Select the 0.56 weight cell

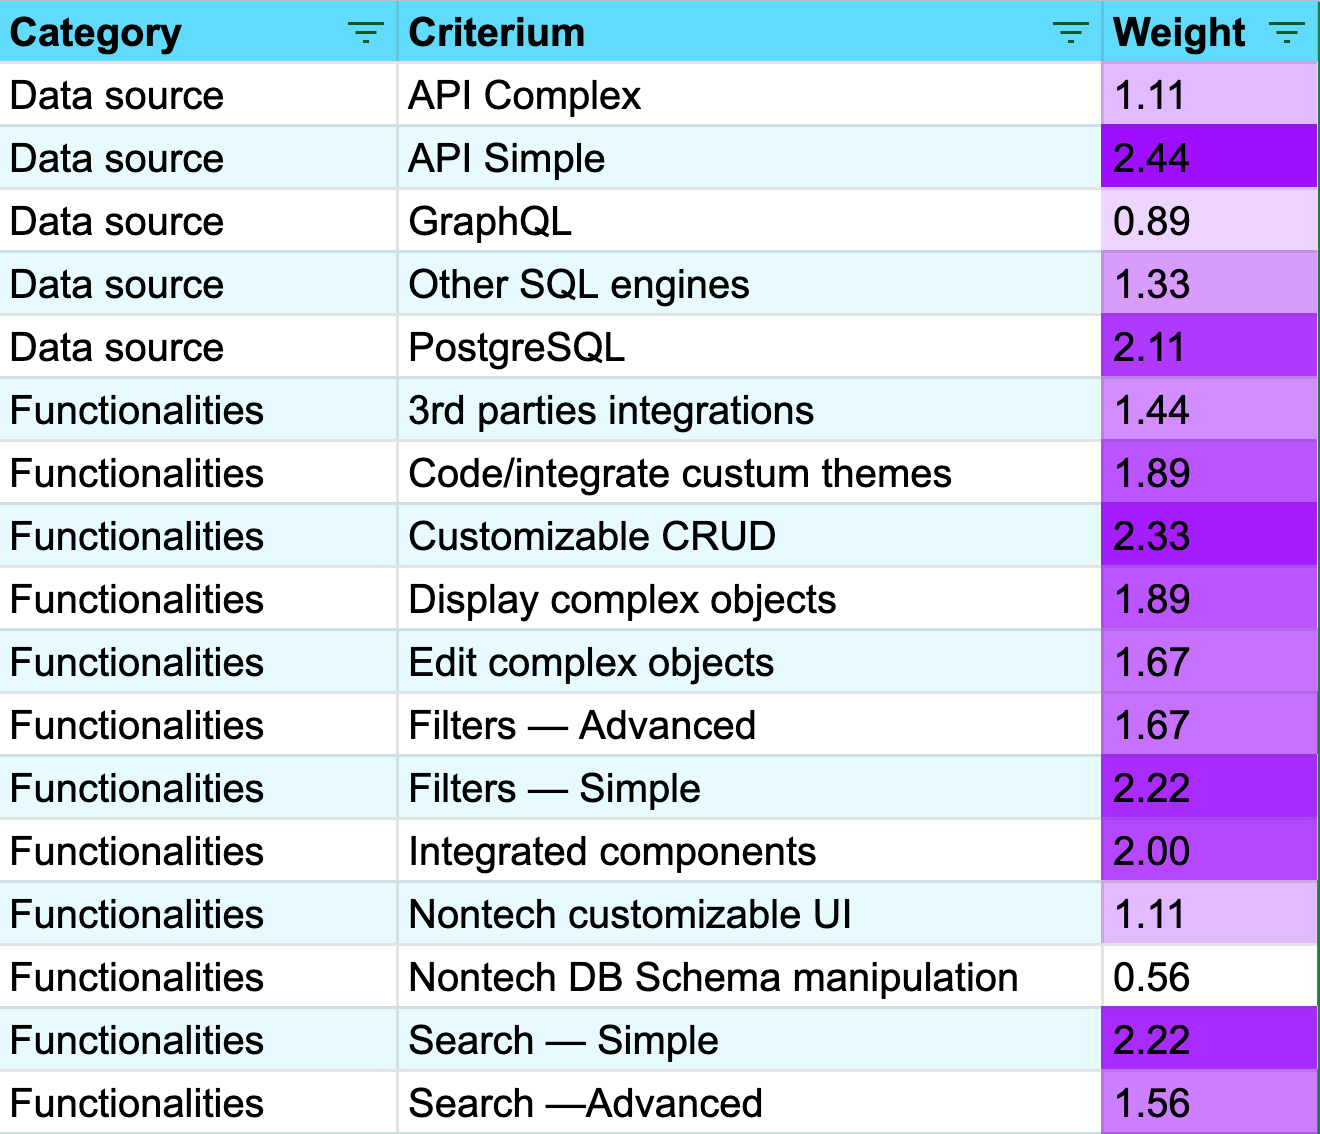point(1209,978)
